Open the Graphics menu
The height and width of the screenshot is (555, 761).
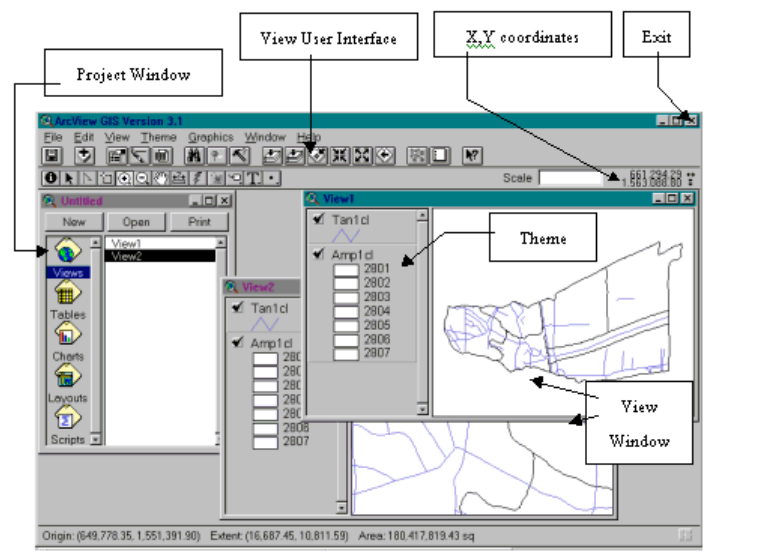(x=211, y=137)
